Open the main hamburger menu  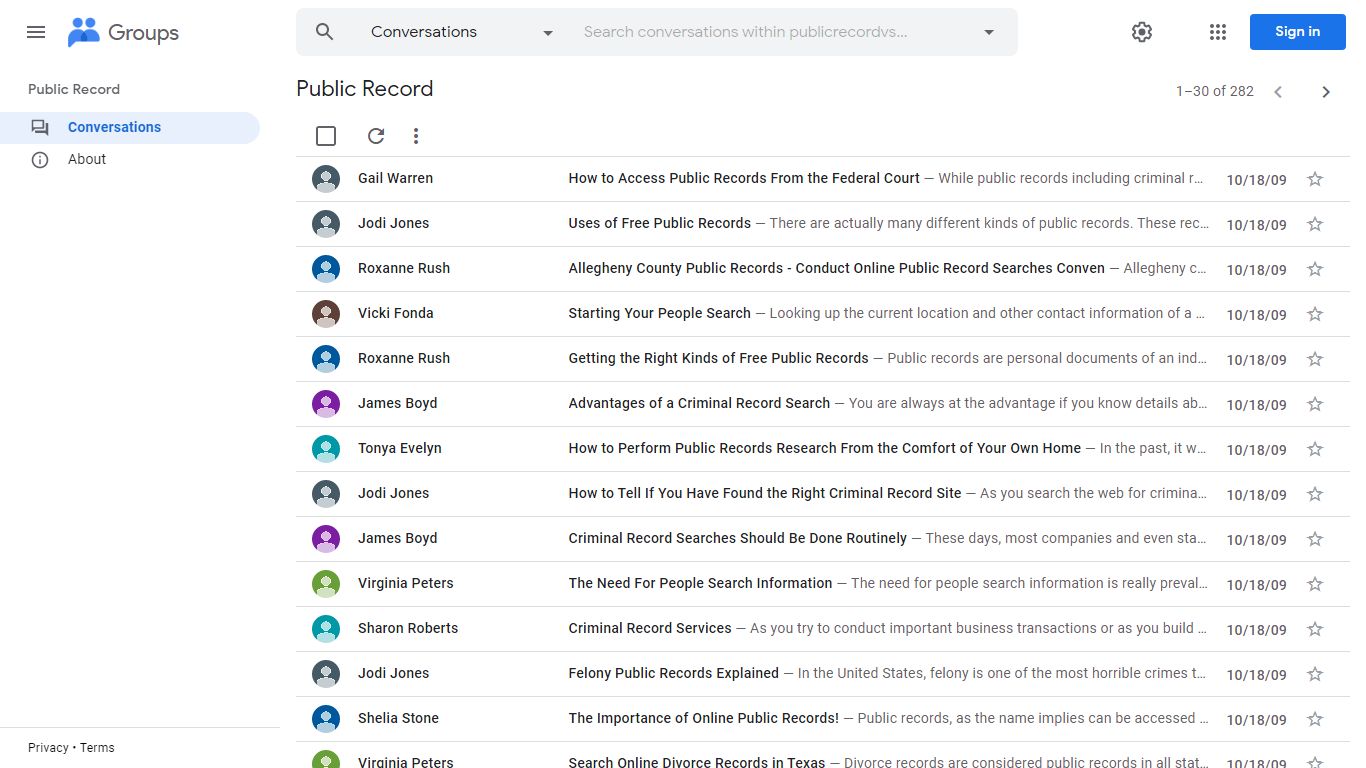click(x=36, y=32)
